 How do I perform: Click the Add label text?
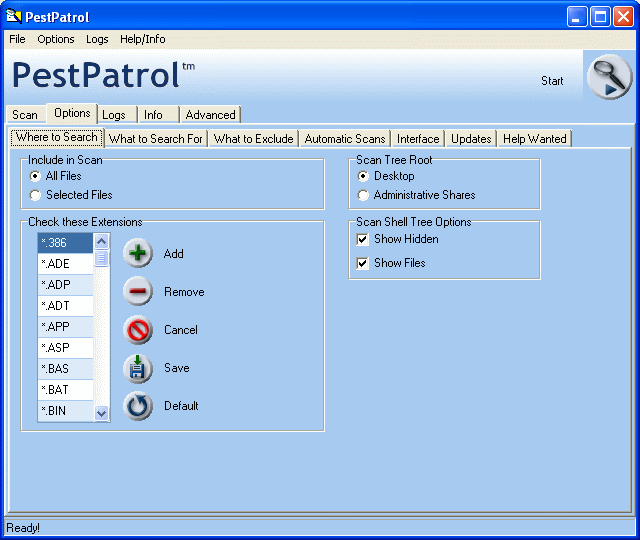click(173, 254)
